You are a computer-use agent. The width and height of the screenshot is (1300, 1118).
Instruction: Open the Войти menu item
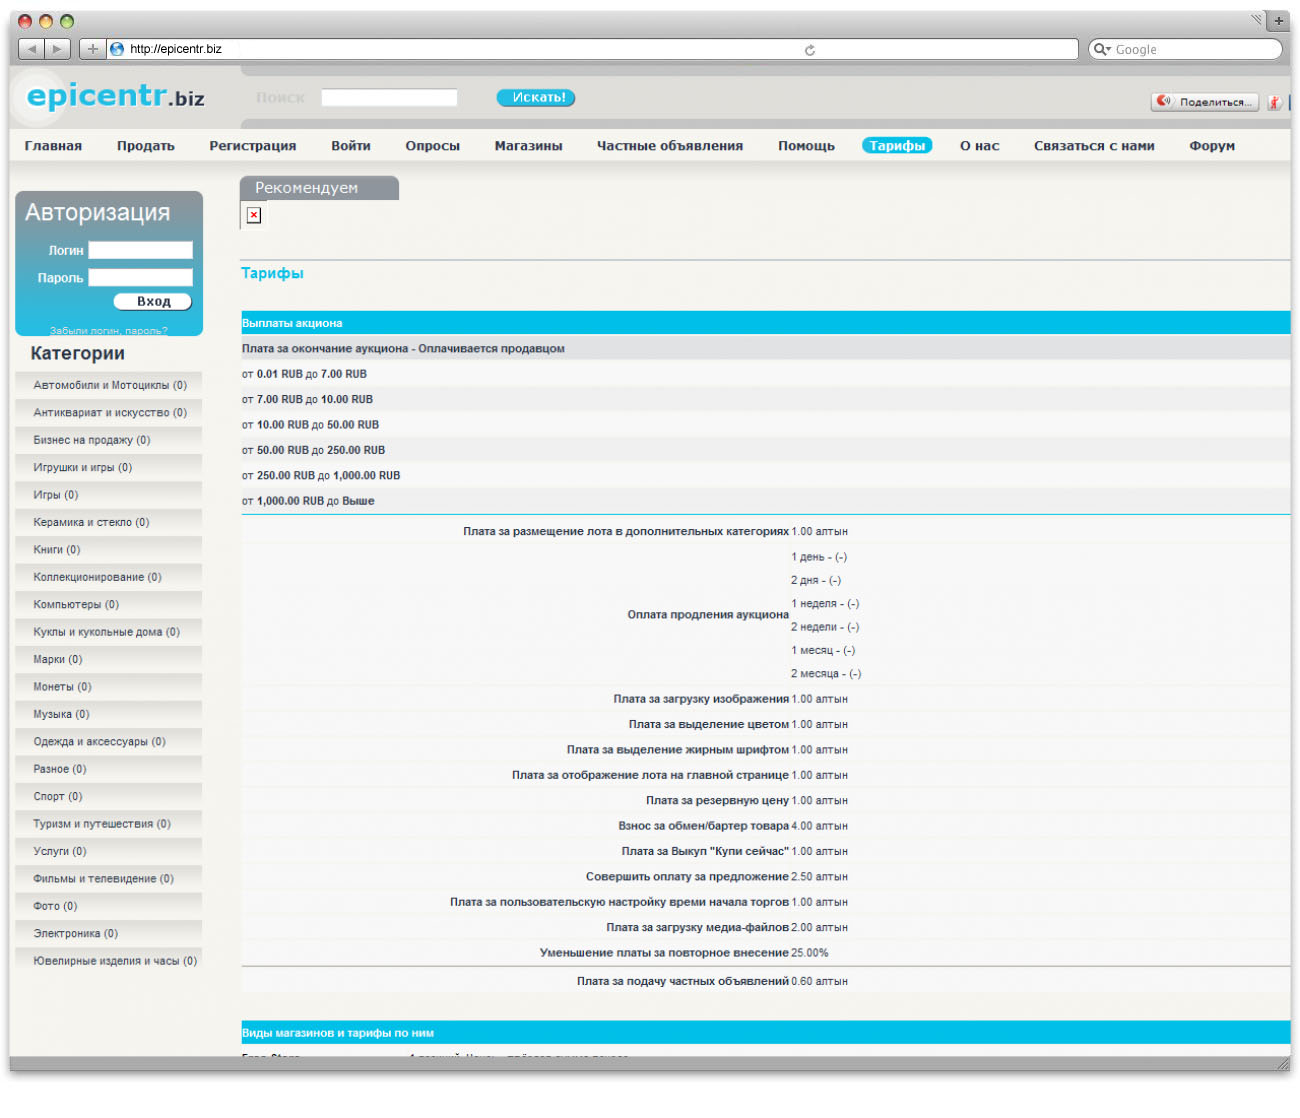click(x=351, y=146)
